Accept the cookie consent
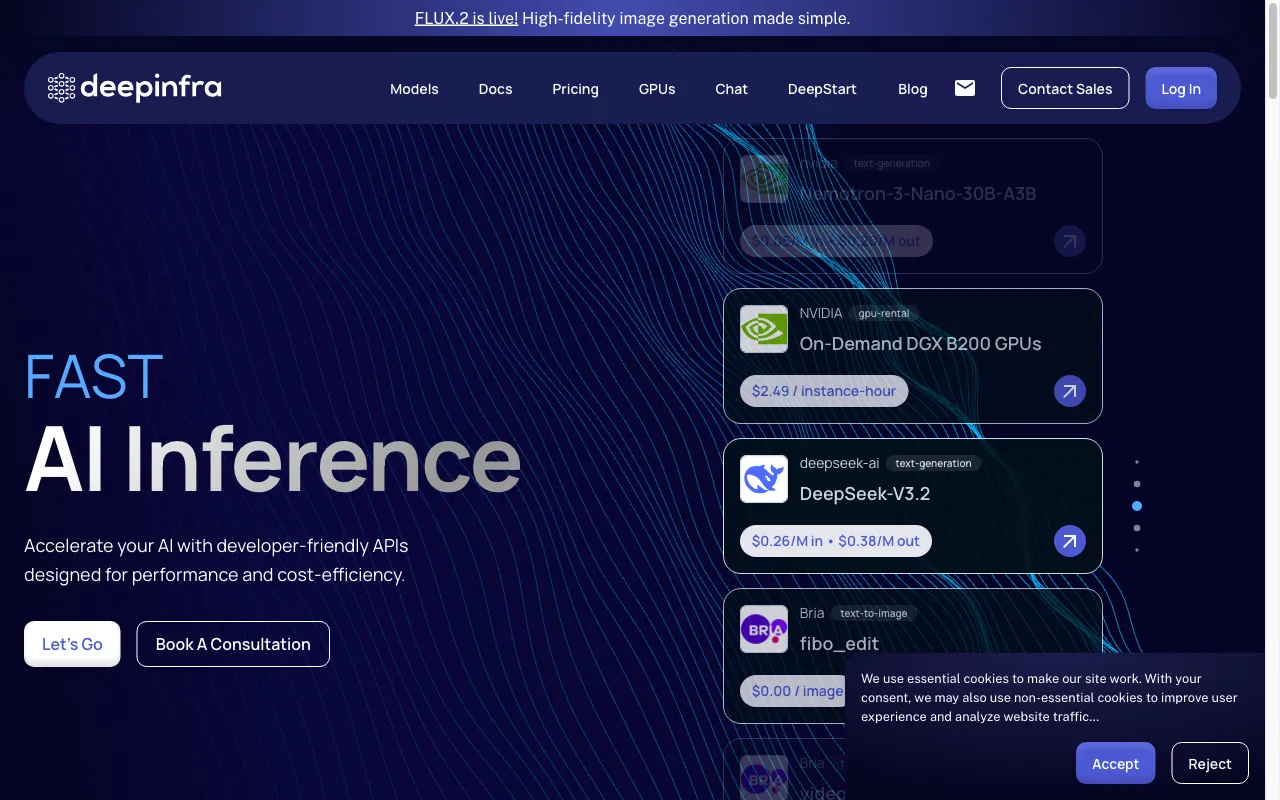This screenshot has height=800, width=1280. coord(1115,763)
